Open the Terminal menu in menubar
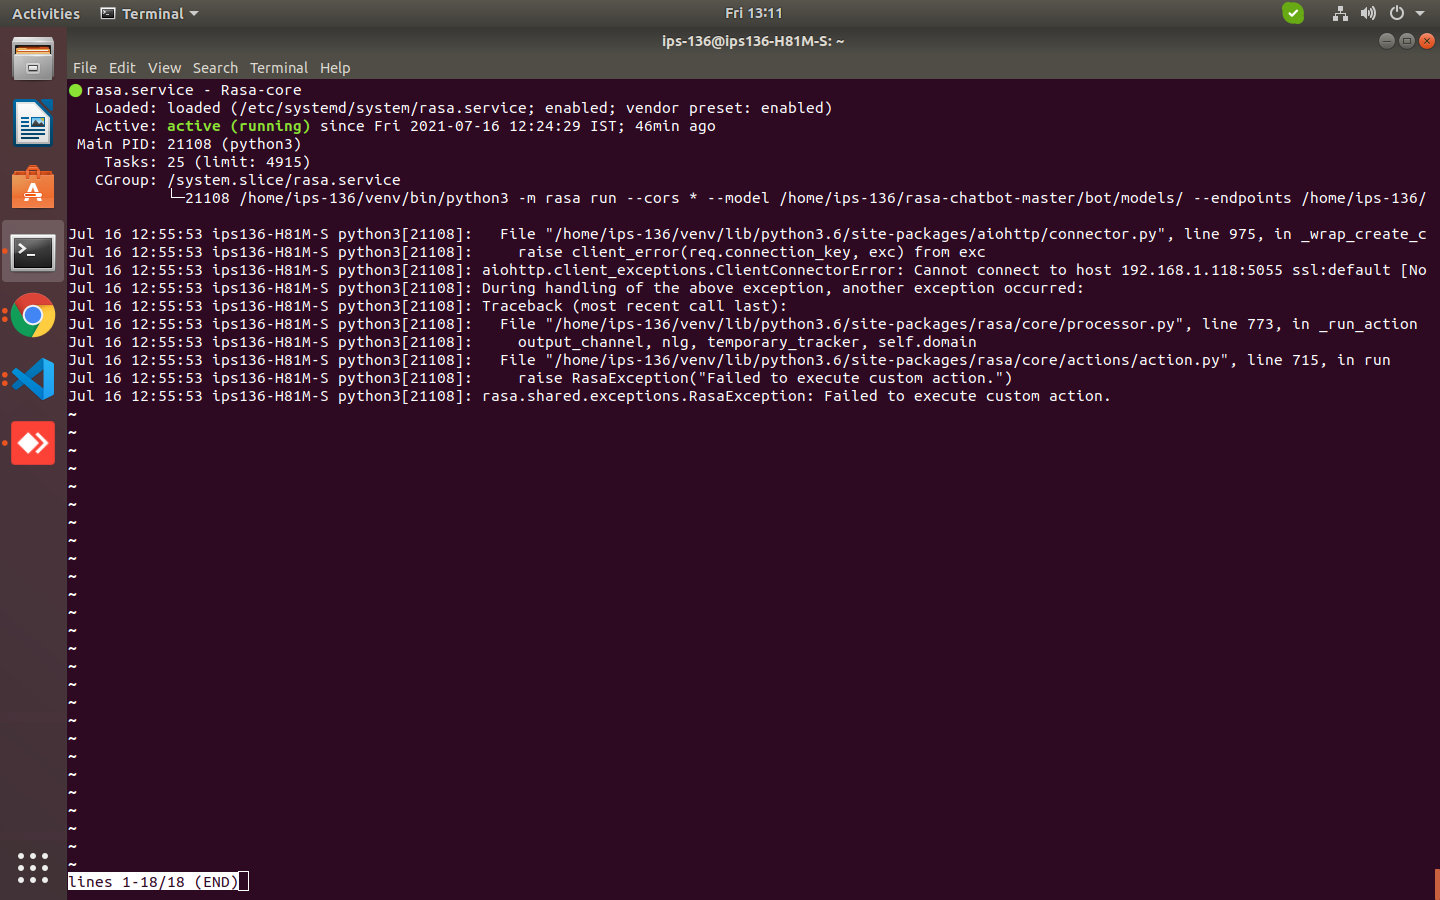This screenshot has height=900, width=1440. (279, 68)
